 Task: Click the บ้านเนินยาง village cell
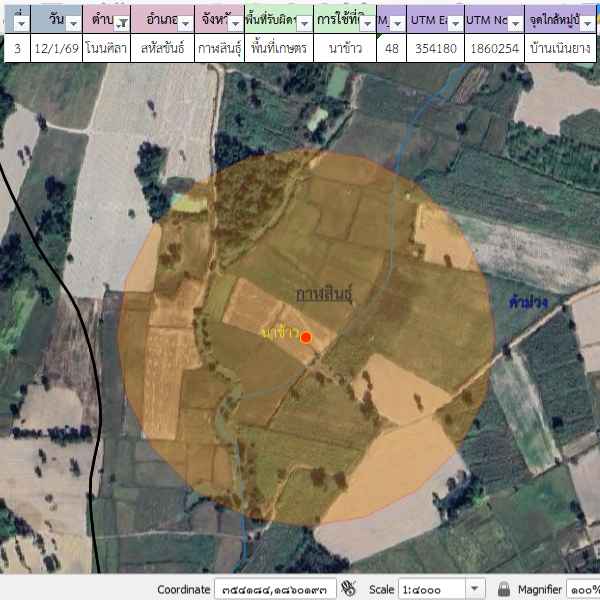[562, 48]
